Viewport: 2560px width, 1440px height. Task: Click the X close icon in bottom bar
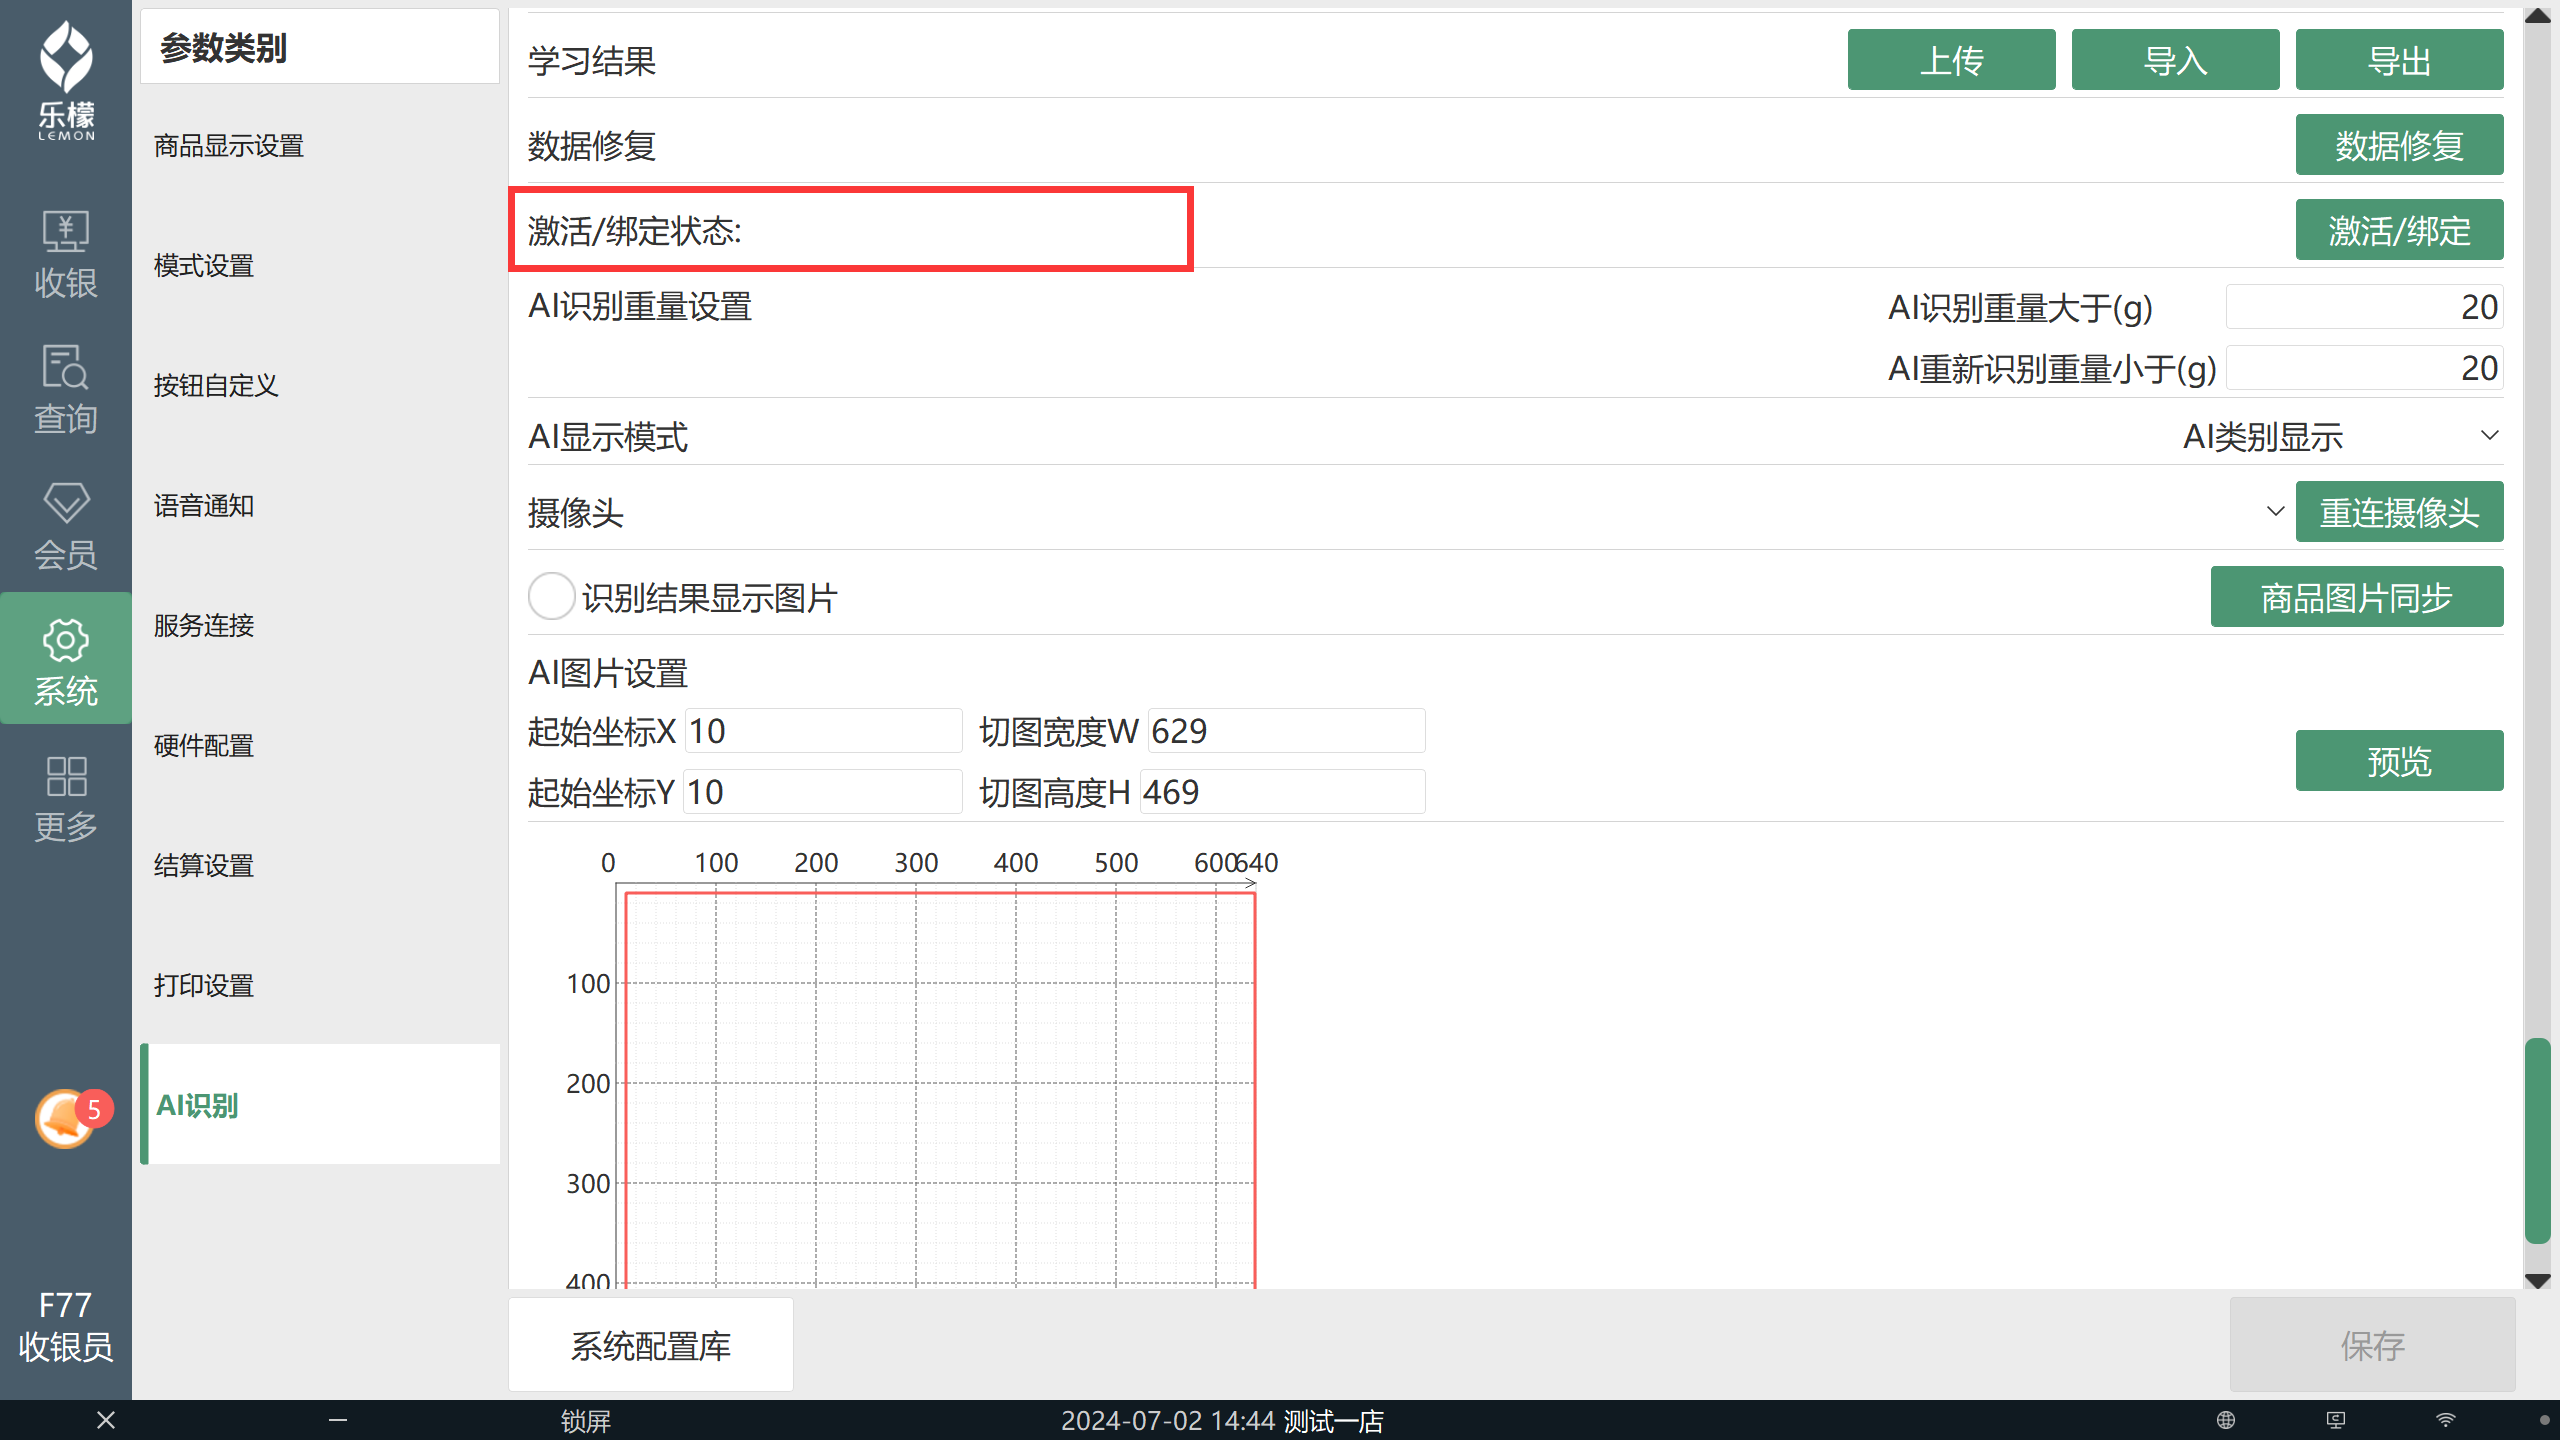pyautogui.click(x=106, y=1420)
